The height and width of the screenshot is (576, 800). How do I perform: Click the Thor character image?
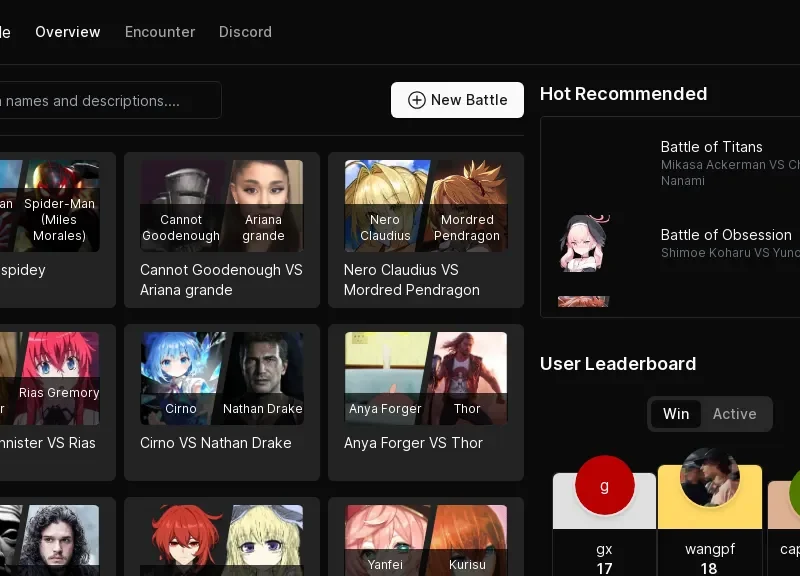click(x=467, y=378)
